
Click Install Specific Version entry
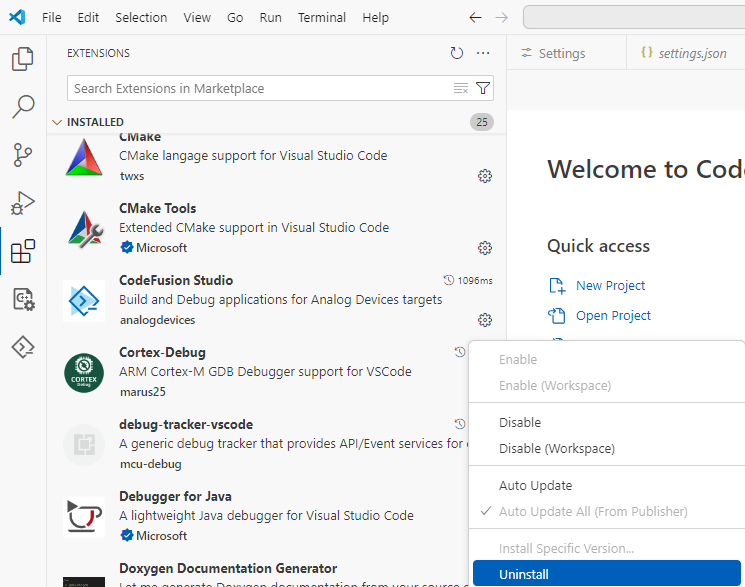(607, 549)
